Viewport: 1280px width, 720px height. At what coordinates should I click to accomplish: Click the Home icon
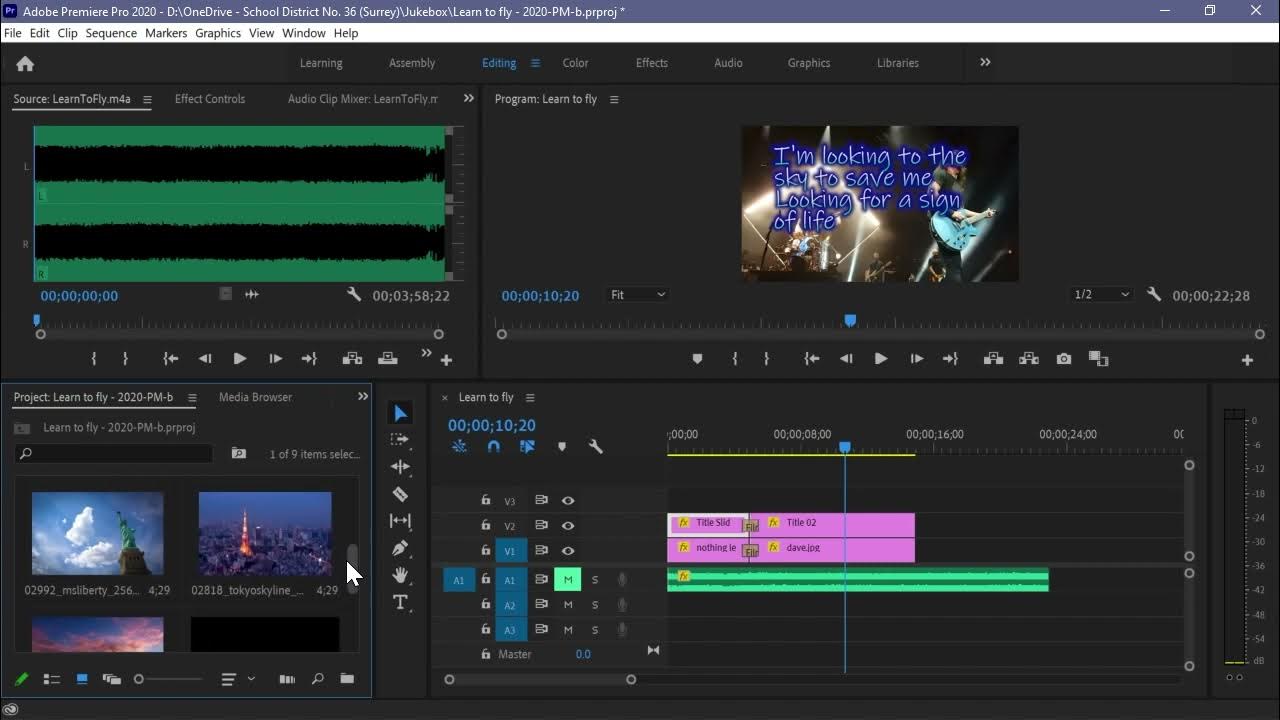point(25,63)
